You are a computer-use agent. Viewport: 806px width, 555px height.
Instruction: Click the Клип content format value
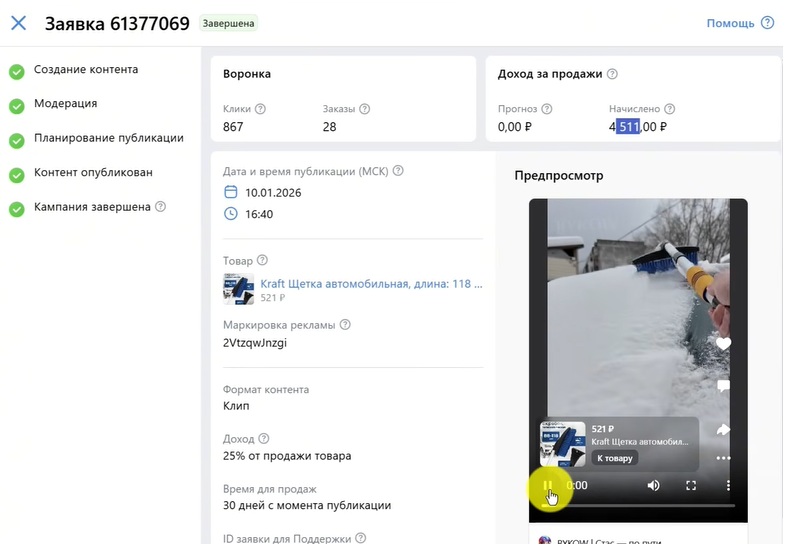(236, 406)
